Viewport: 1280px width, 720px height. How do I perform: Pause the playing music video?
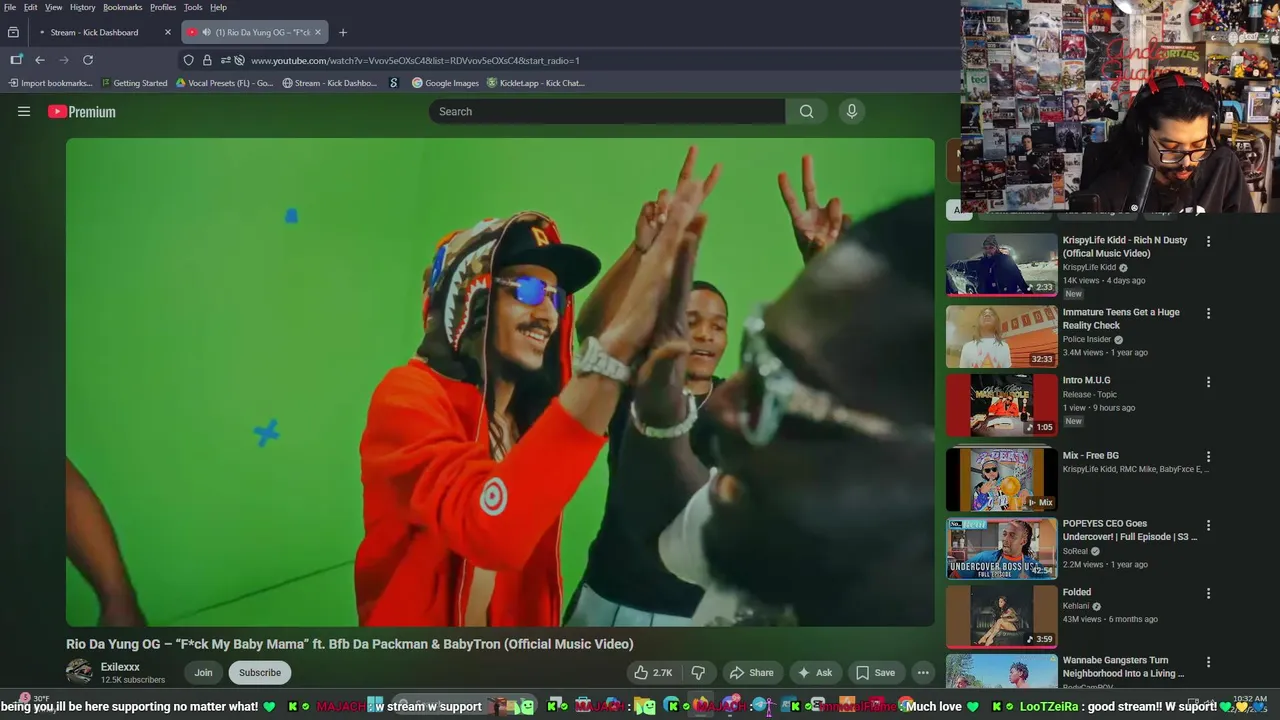pos(500,382)
